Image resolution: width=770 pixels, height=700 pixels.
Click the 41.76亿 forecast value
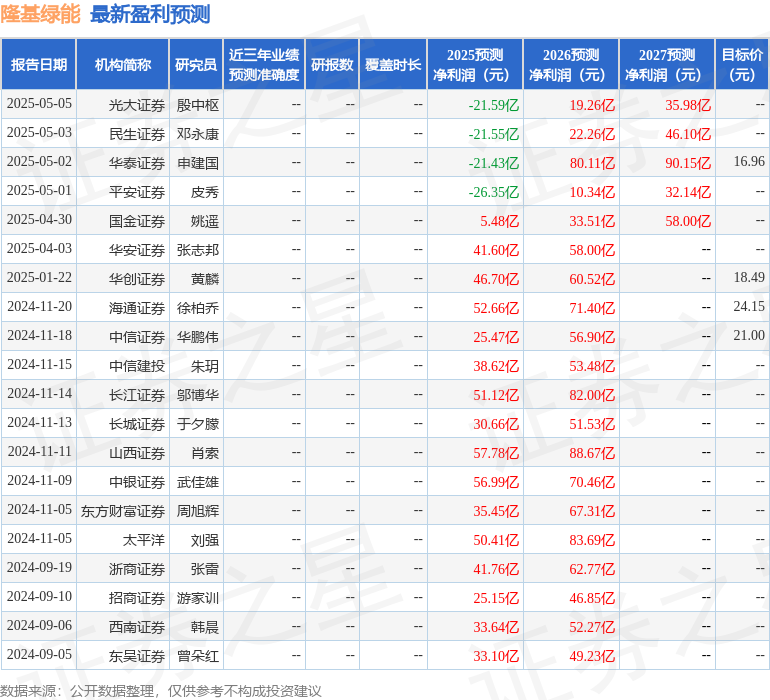point(496,569)
